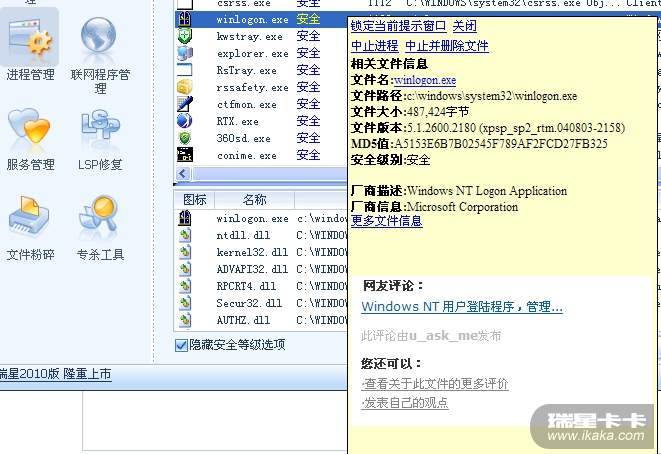This screenshot has height=454, width=661.
Task: Click the RPCRT4.dll module icon
Action: point(185,286)
